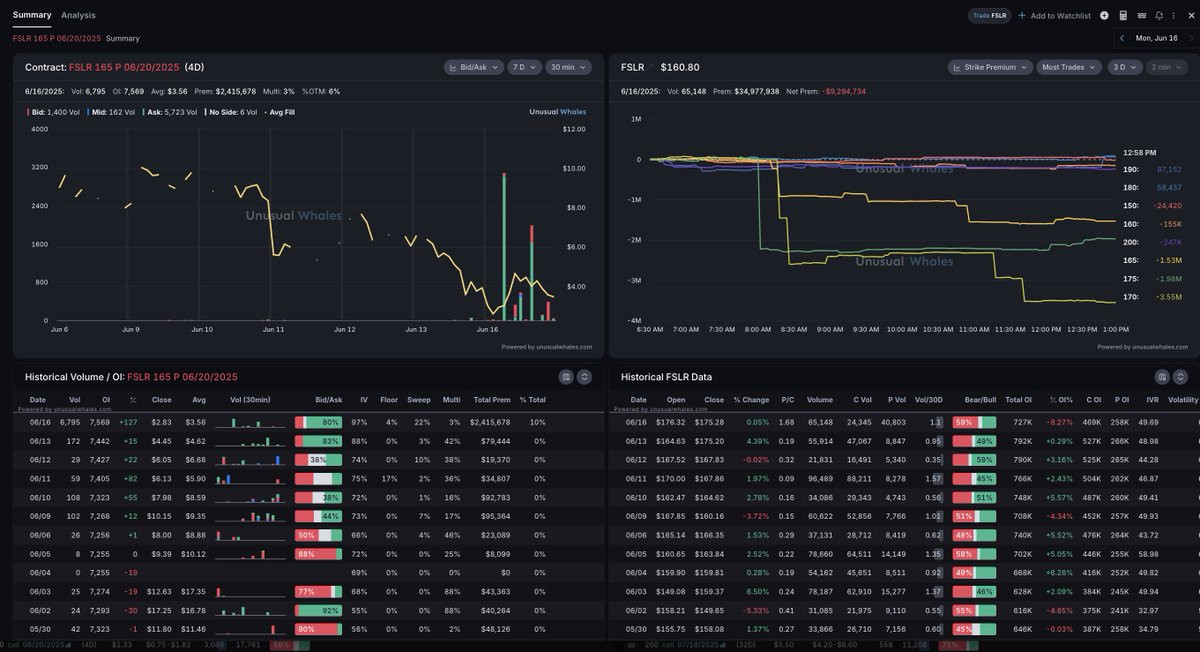The image size is (1200, 652).
Task: Open the table layout icon in top bar
Action: click(x=1141, y=15)
